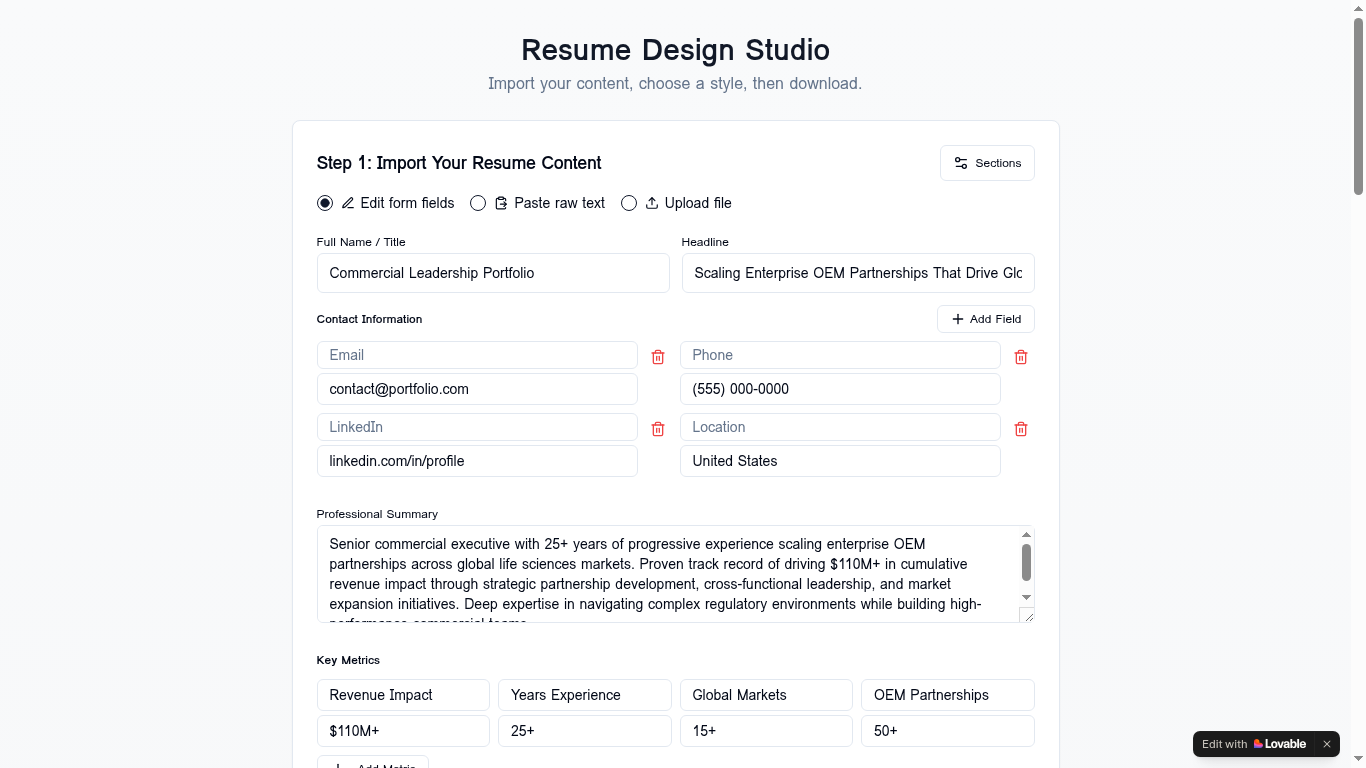Open the Sections settings button
Image resolution: width=1366 pixels, height=768 pixels.
(987, 163)
